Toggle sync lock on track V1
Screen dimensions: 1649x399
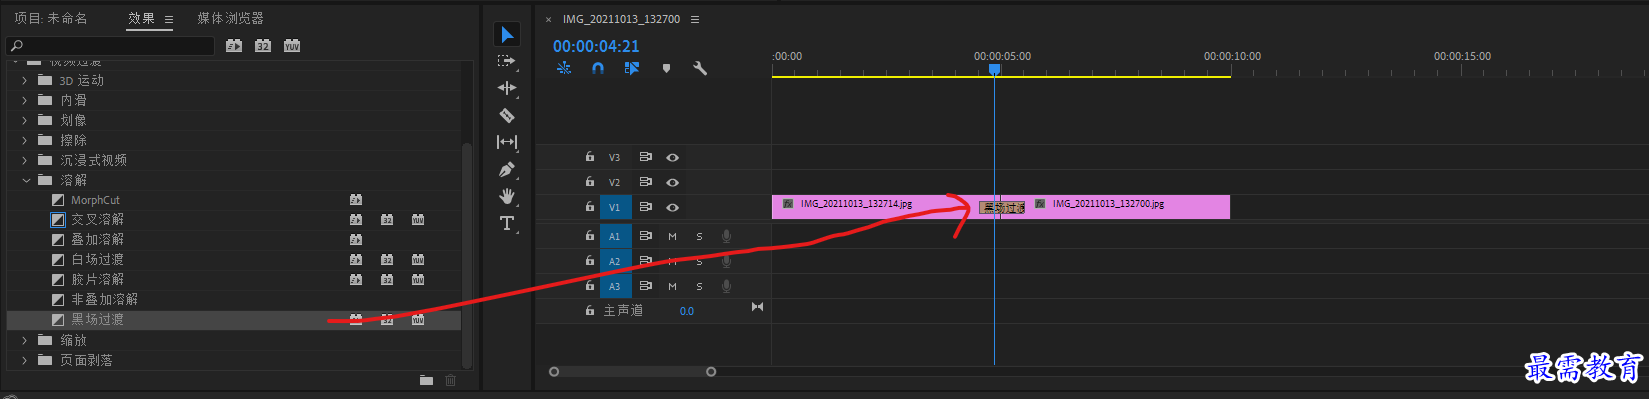pyautogui.click(x=646, y=207)
